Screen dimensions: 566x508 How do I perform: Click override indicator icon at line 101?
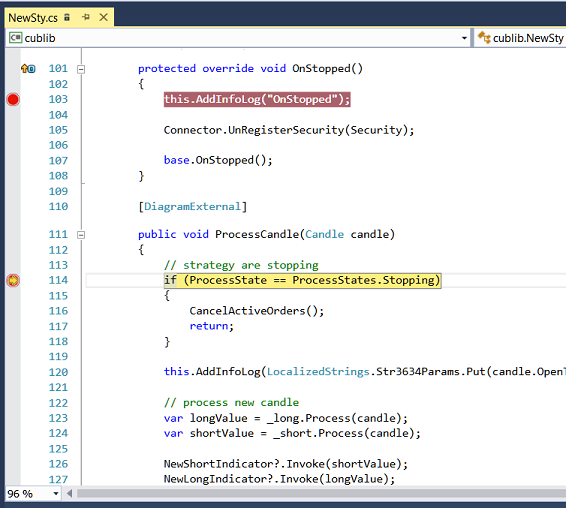(28, 68)
